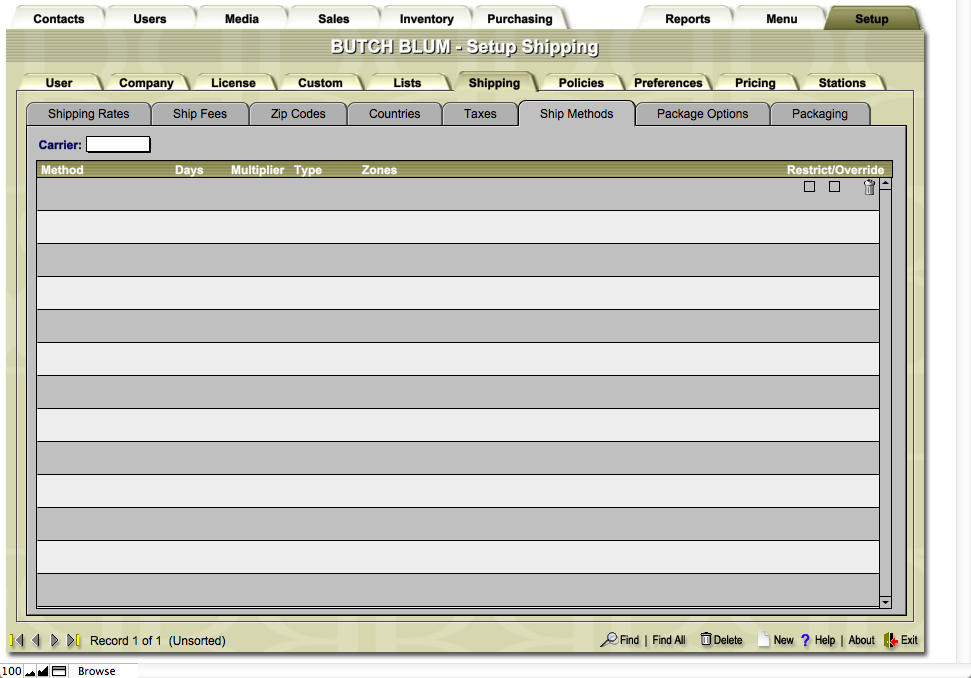This screenshot has width=971, height=678.
Task: Open the Shipping Rates tab
Action: coord(89,114)
